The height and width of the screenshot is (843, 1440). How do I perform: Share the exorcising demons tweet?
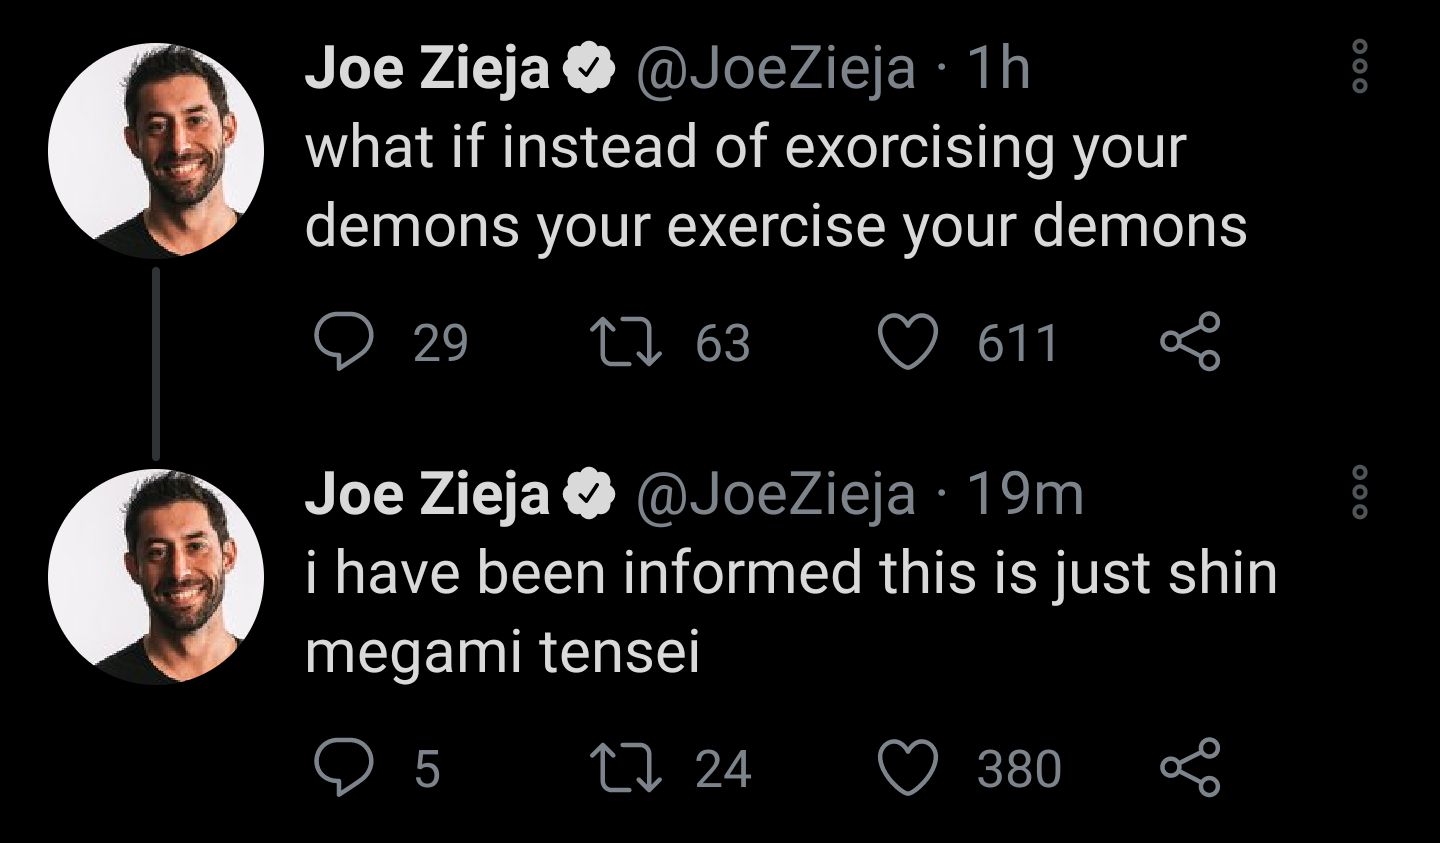pyautogui.click(x=1190, y=342)
